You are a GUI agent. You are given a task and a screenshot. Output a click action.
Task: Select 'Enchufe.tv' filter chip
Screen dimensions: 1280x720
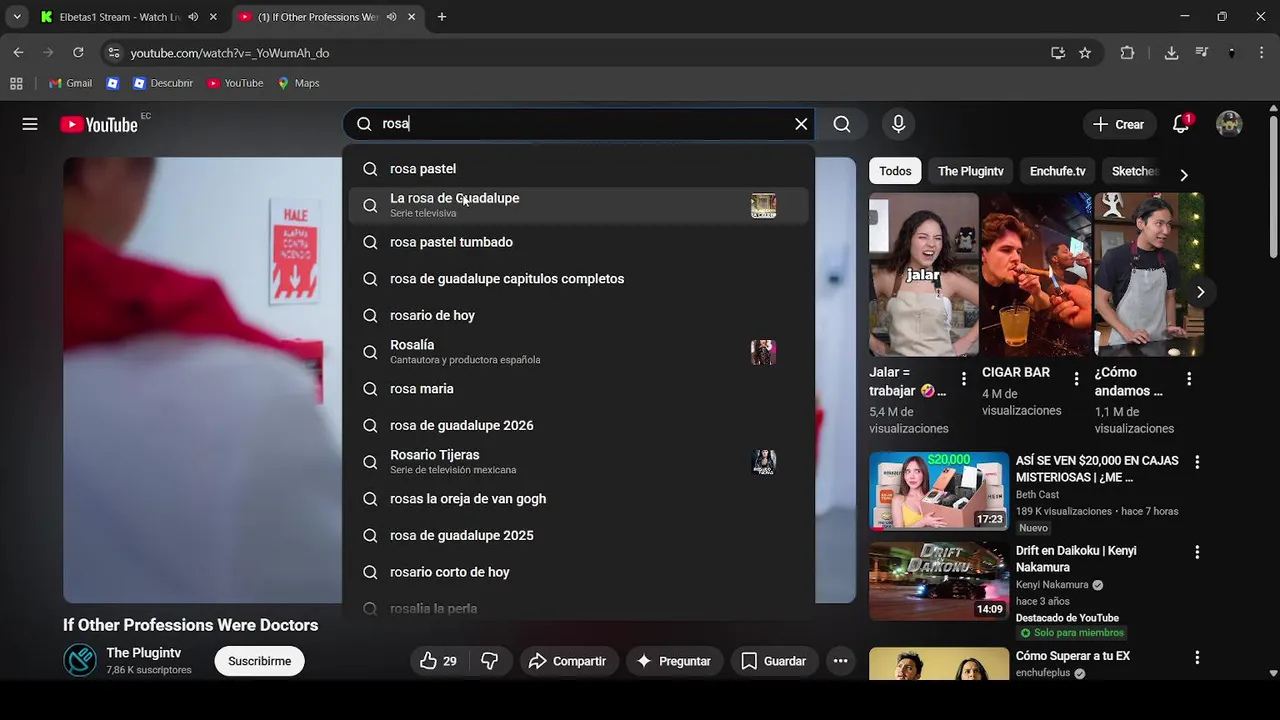click(x=1057, y=171)
